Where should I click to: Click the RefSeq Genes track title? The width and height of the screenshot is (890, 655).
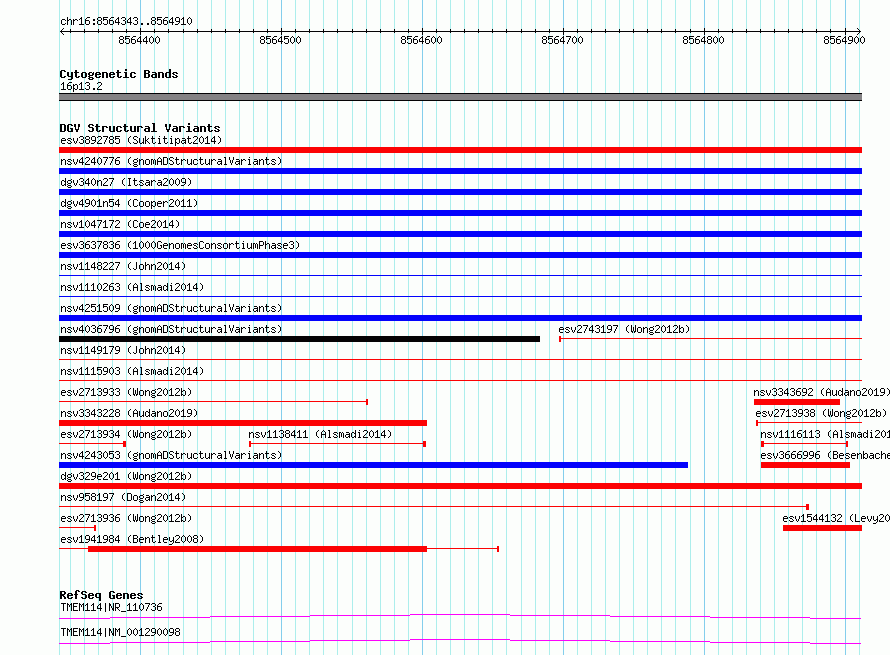tap(101, 595)
